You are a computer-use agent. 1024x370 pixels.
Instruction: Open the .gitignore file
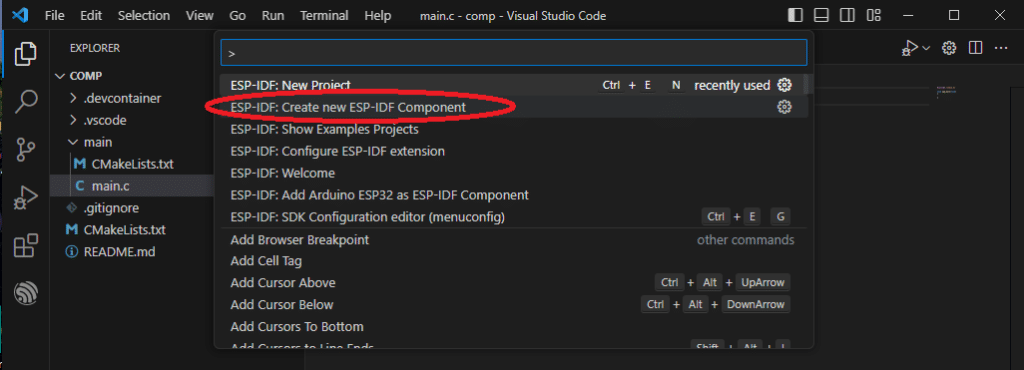click(x=132, y=208)
